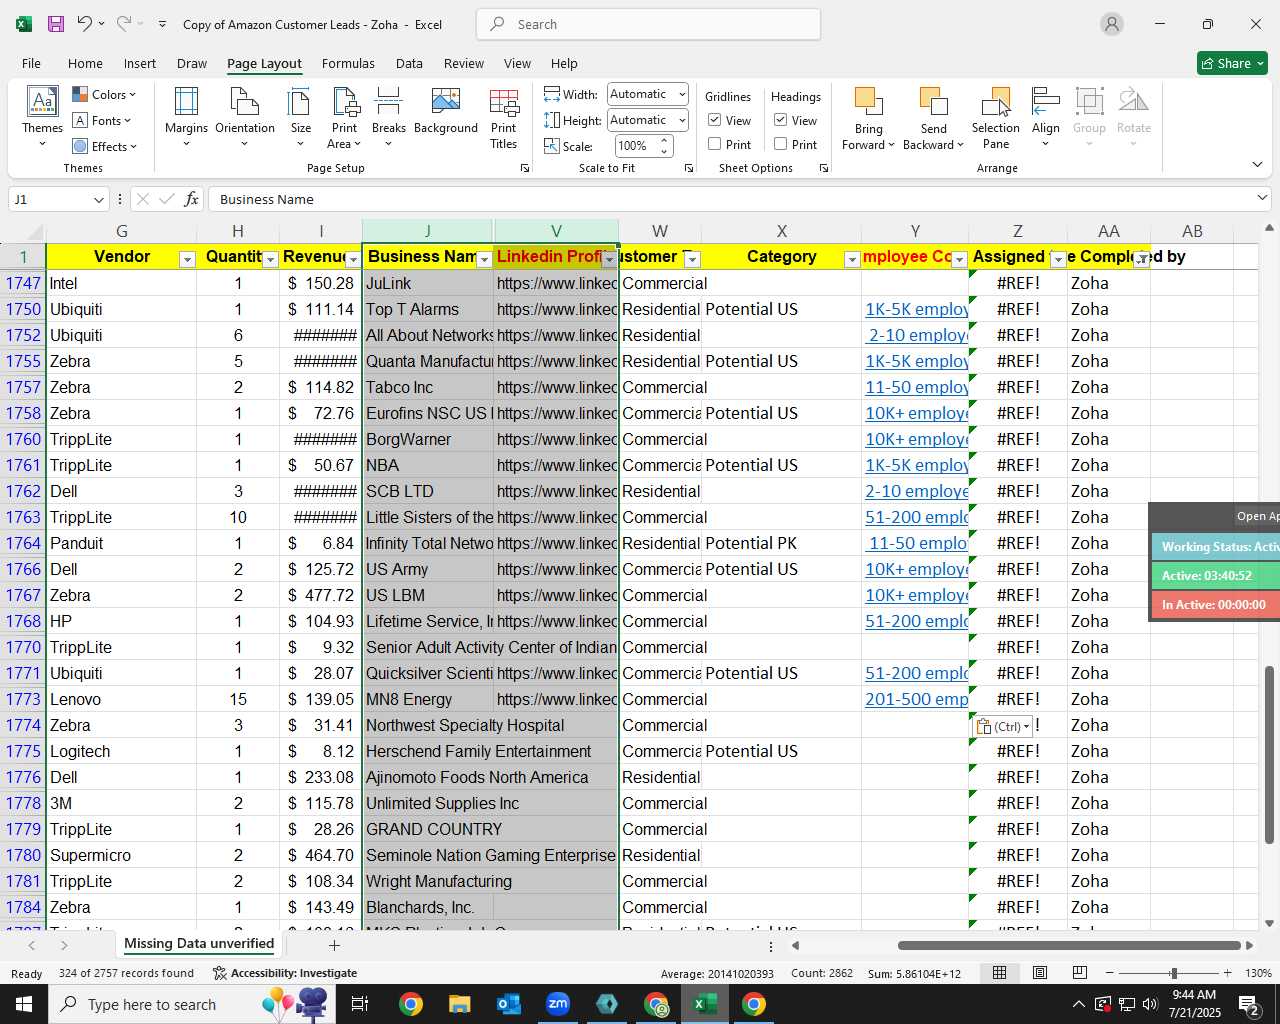Toggle Gridlines Print checkbox
The height and width of the screenshot is (1024, 1280).
(x=715, y=144)
